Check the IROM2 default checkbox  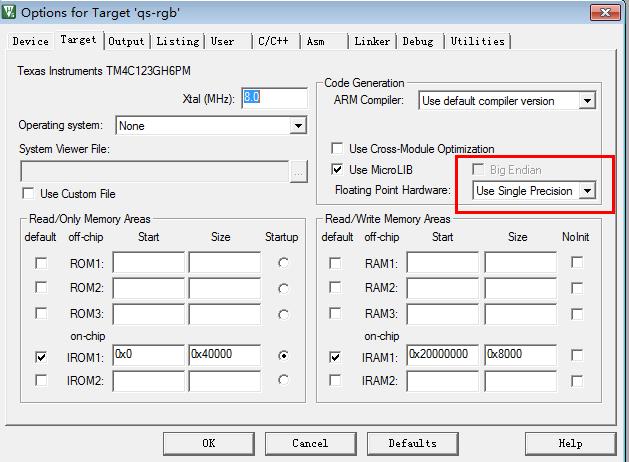tap(41, 380)
